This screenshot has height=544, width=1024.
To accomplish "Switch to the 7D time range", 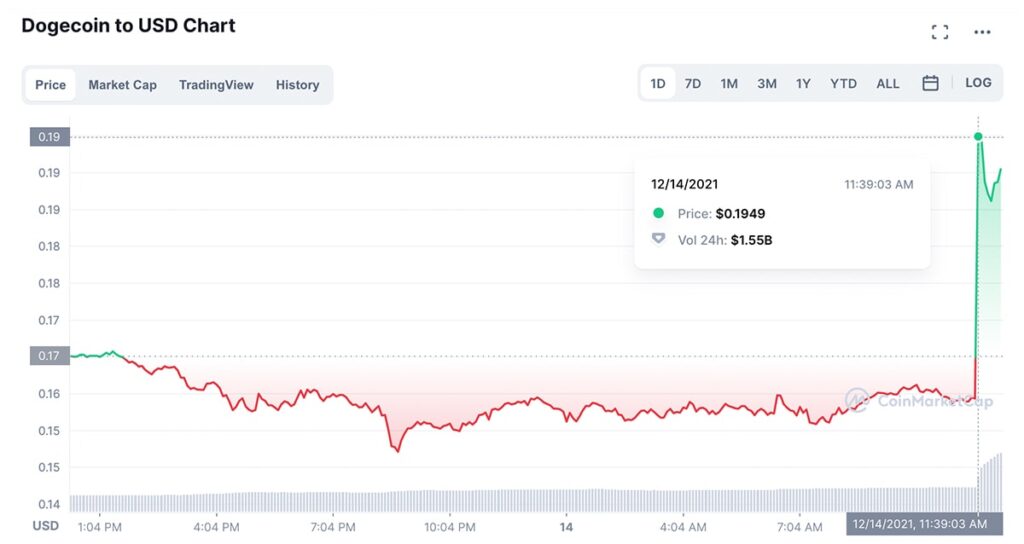I will pos(692,84).
